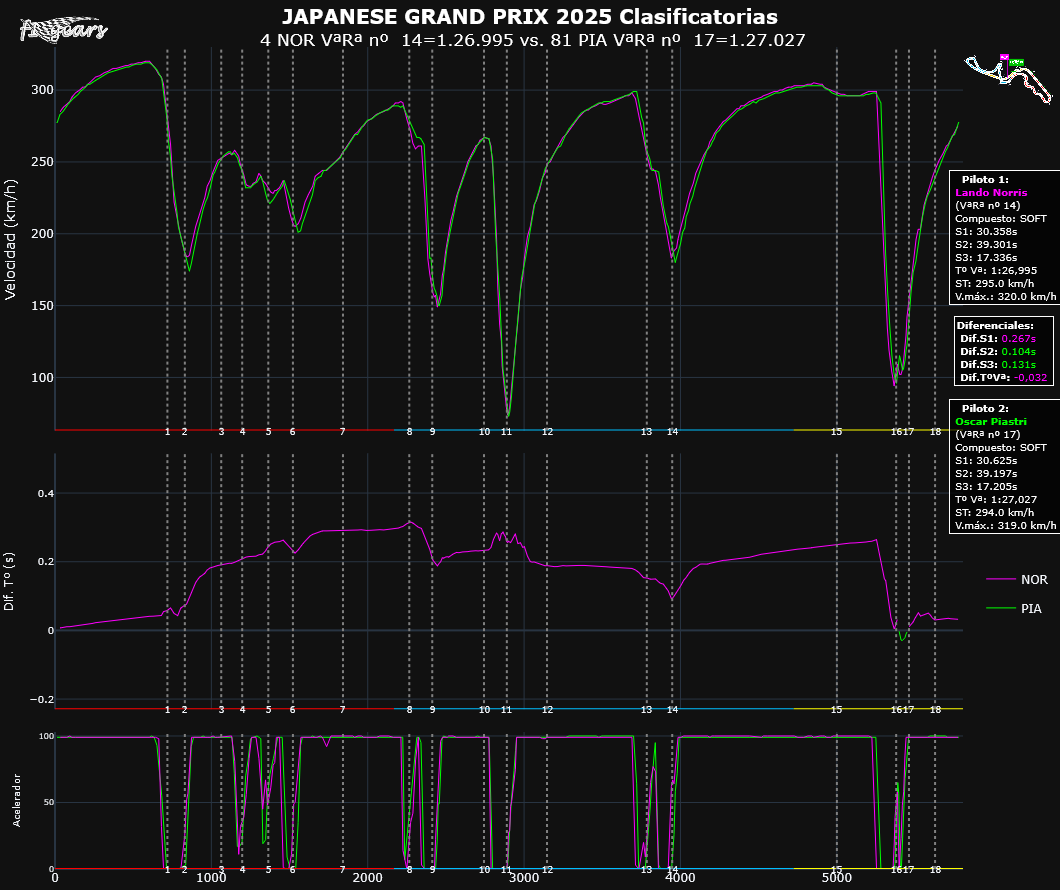Select the S1: 30.358s value
Viewport: 1060px width, 890px height.
[986, 231]
